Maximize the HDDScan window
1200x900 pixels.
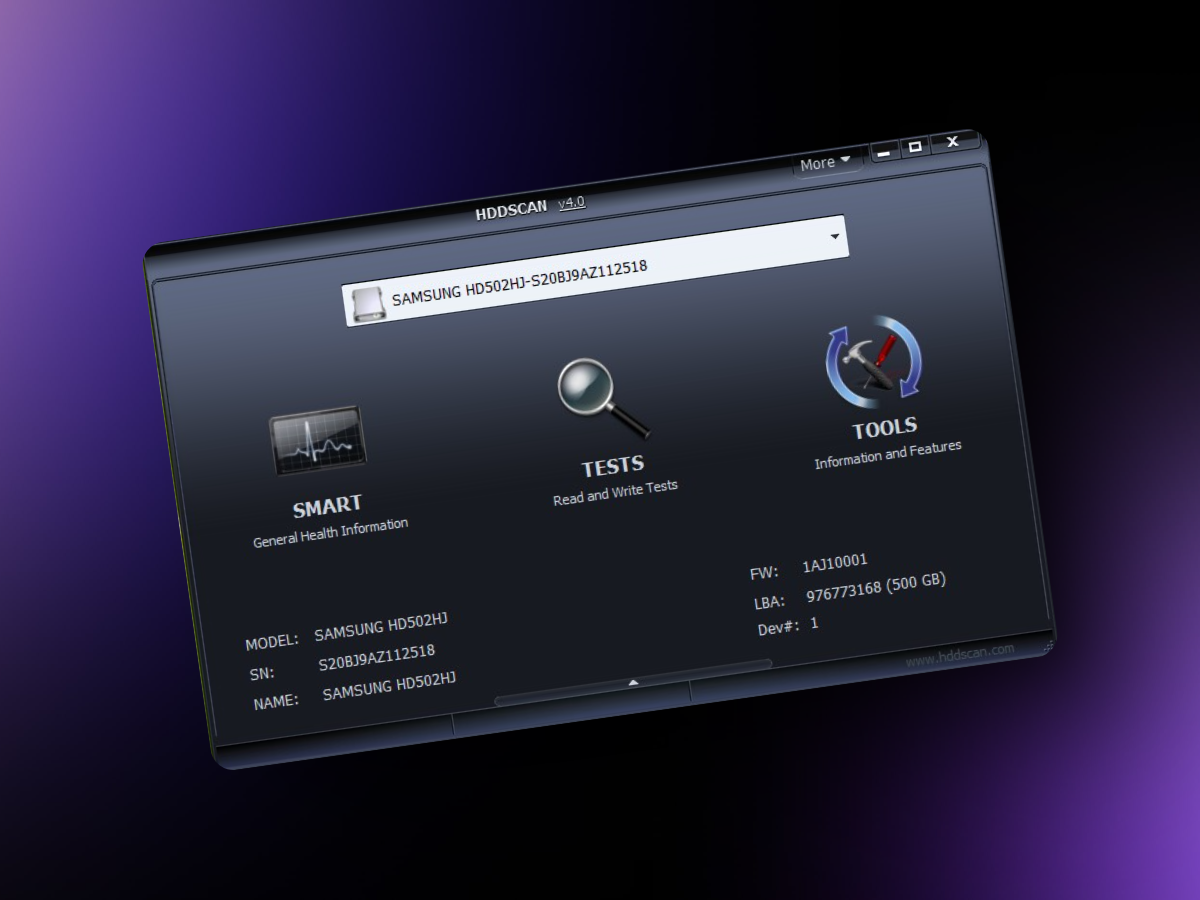(914, 147)
